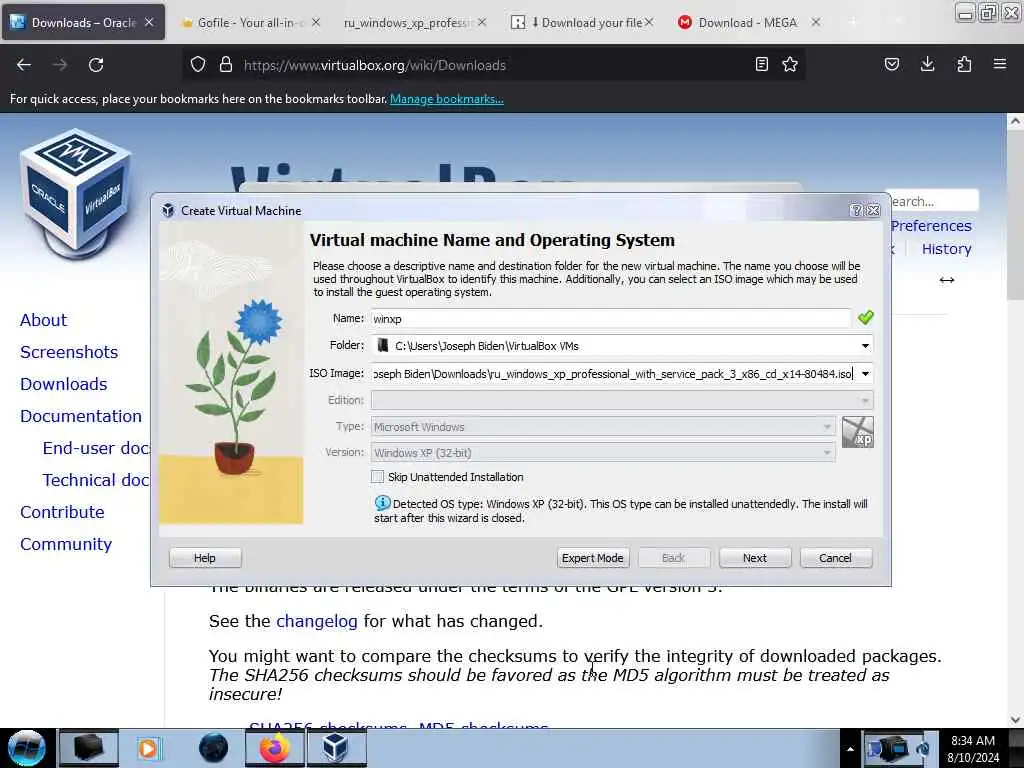Open the black folder taskbar icon
This screenshot has height=768, width=1024.
[89, 748]
